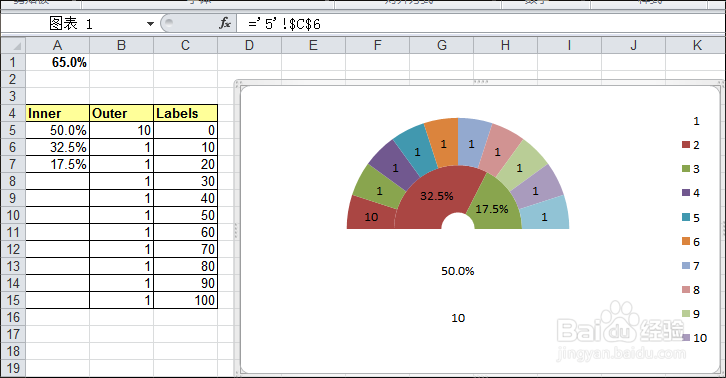Select Labels cell containing 70

[x=185, y=249]
